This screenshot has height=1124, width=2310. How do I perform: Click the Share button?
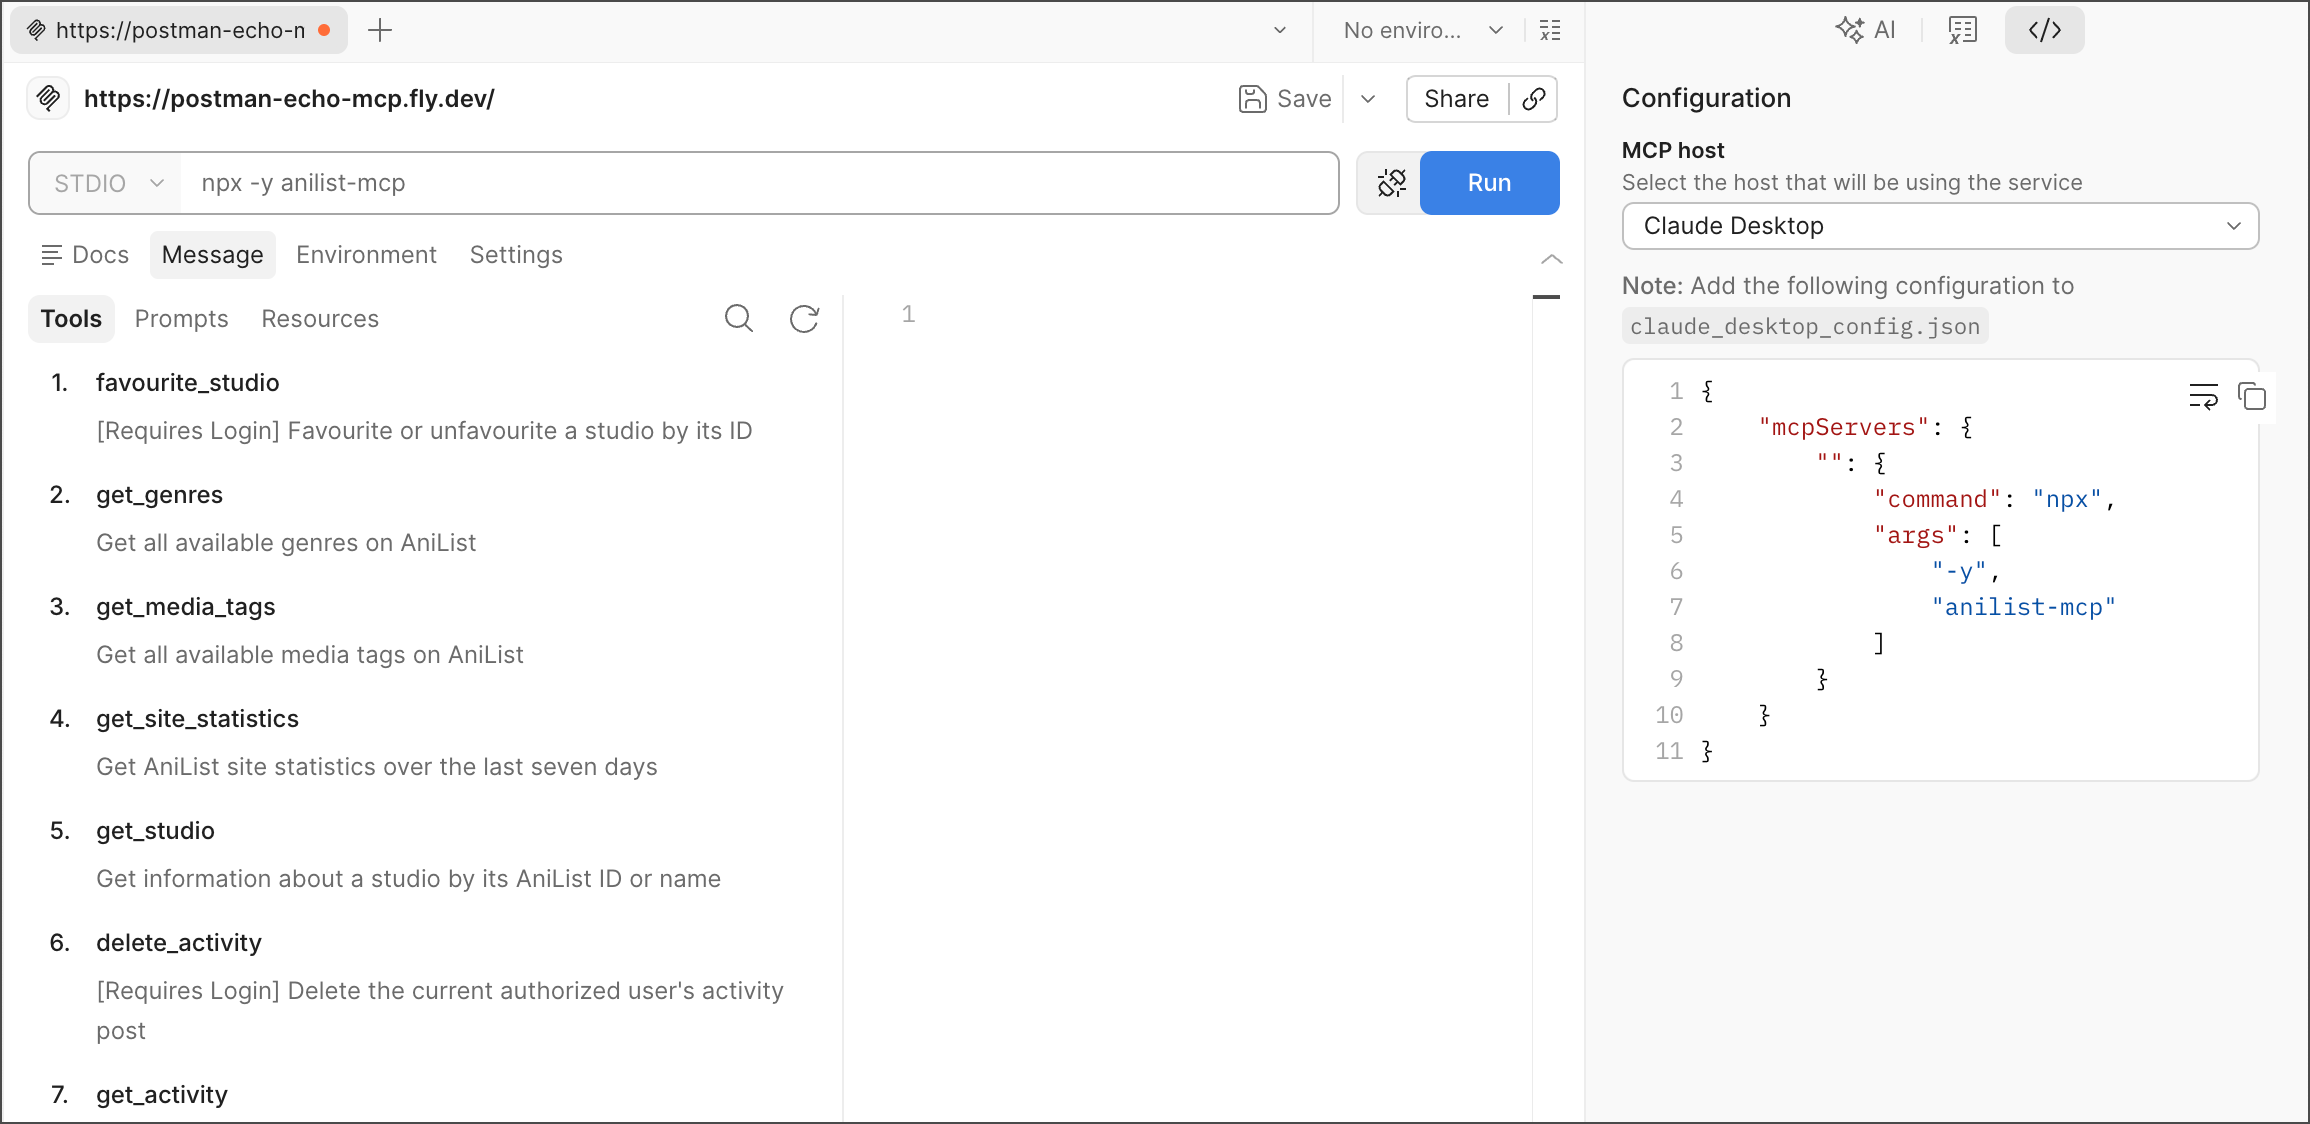(x=1456, y=99)
